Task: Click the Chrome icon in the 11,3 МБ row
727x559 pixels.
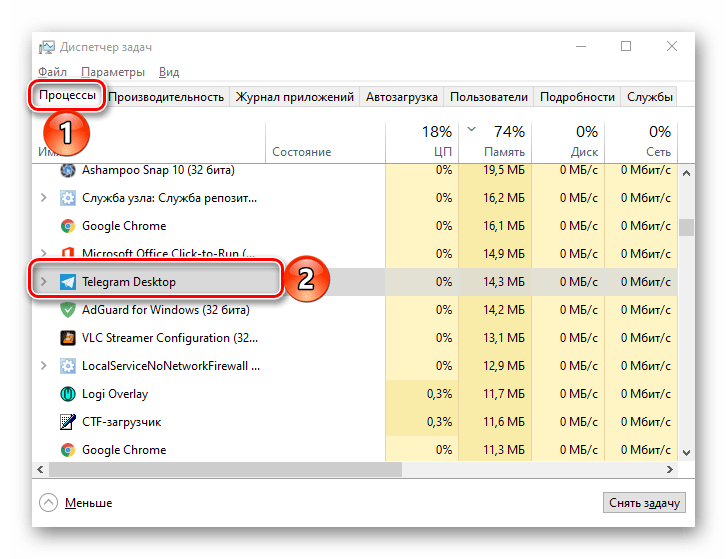Action: point(68,450)
